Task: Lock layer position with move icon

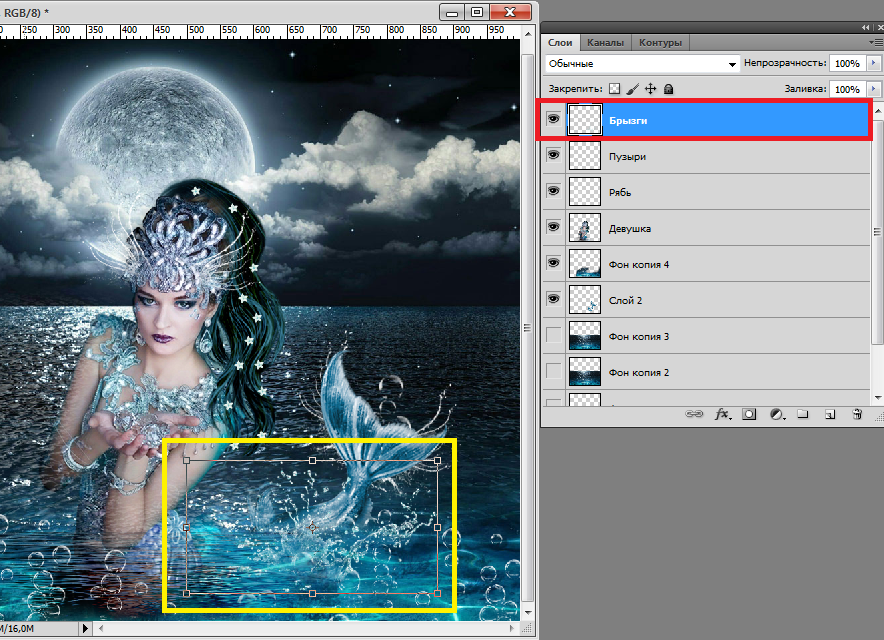Action: click(650, 89)
